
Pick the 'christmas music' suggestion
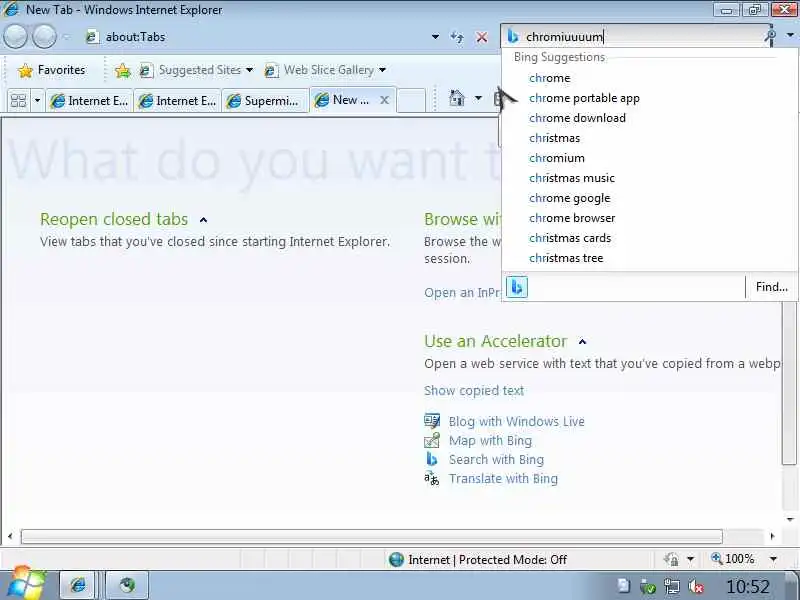[x=571, y=178]
